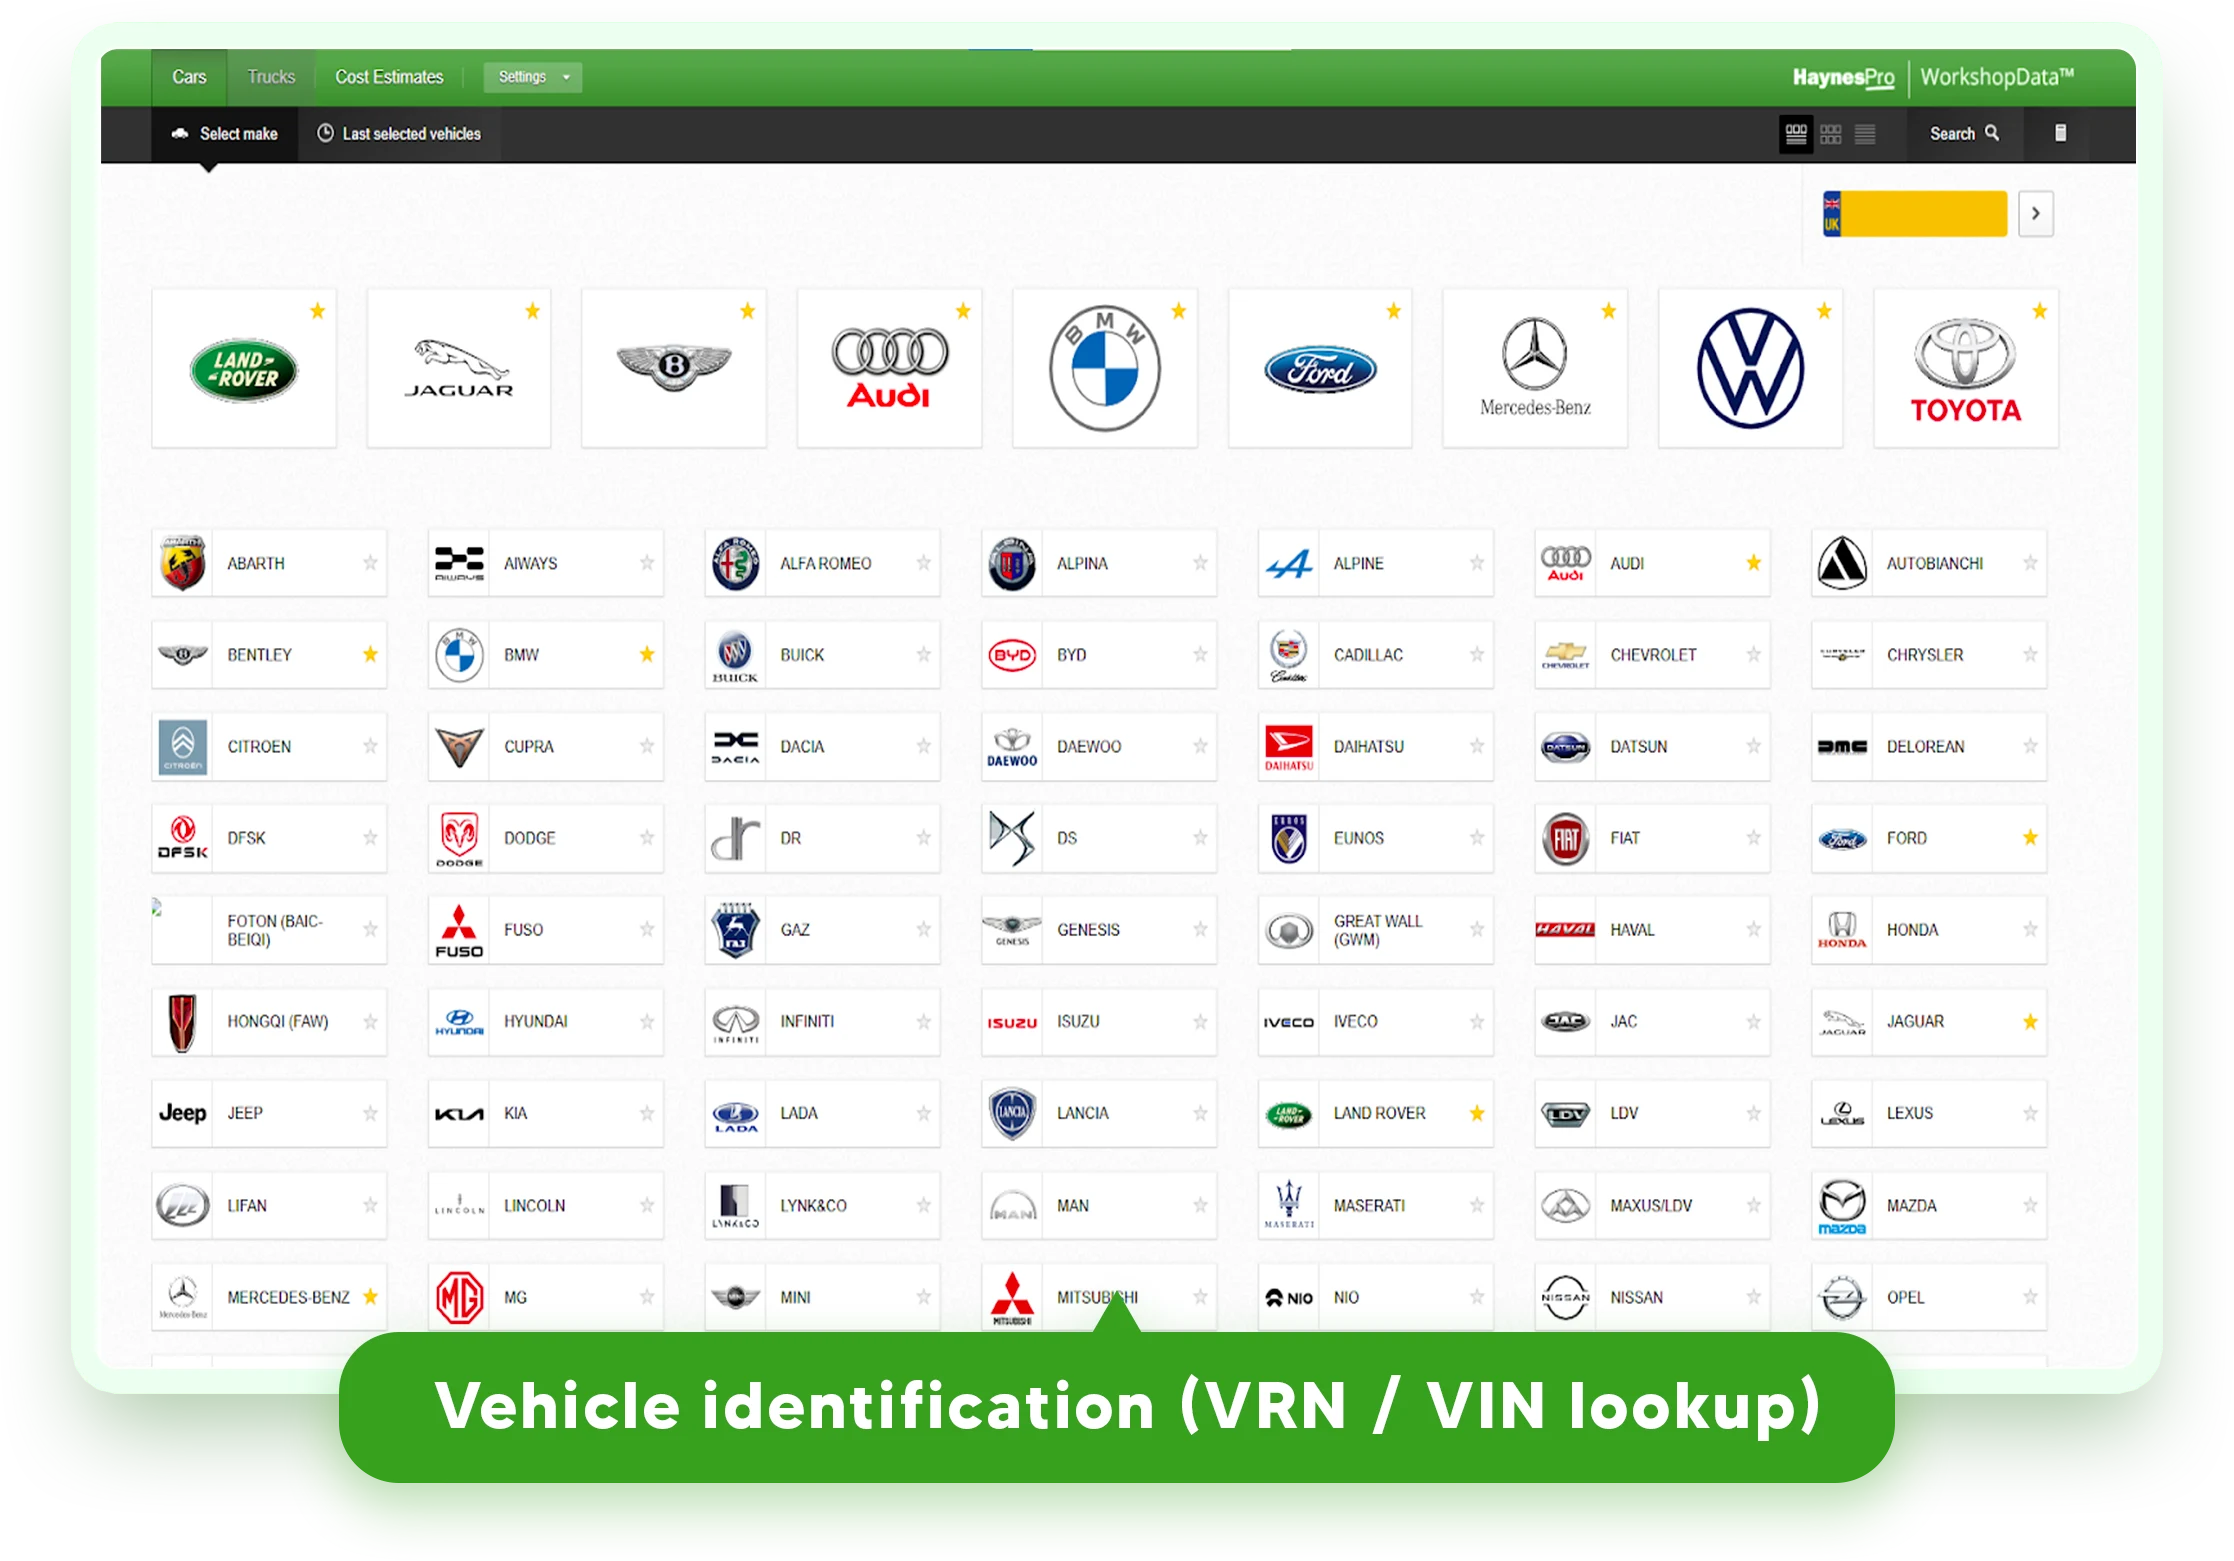Viewport: 2234px width, 1561px height.
Task: Click the Alpine logo icon
Action: [1289, 564]
